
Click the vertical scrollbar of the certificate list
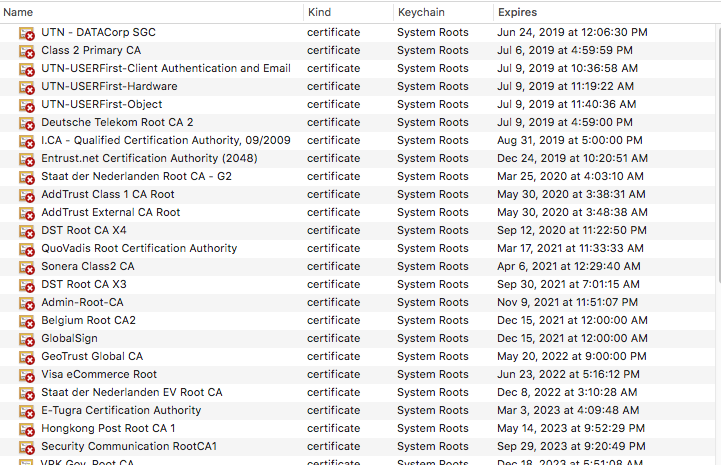pos(718,154)
